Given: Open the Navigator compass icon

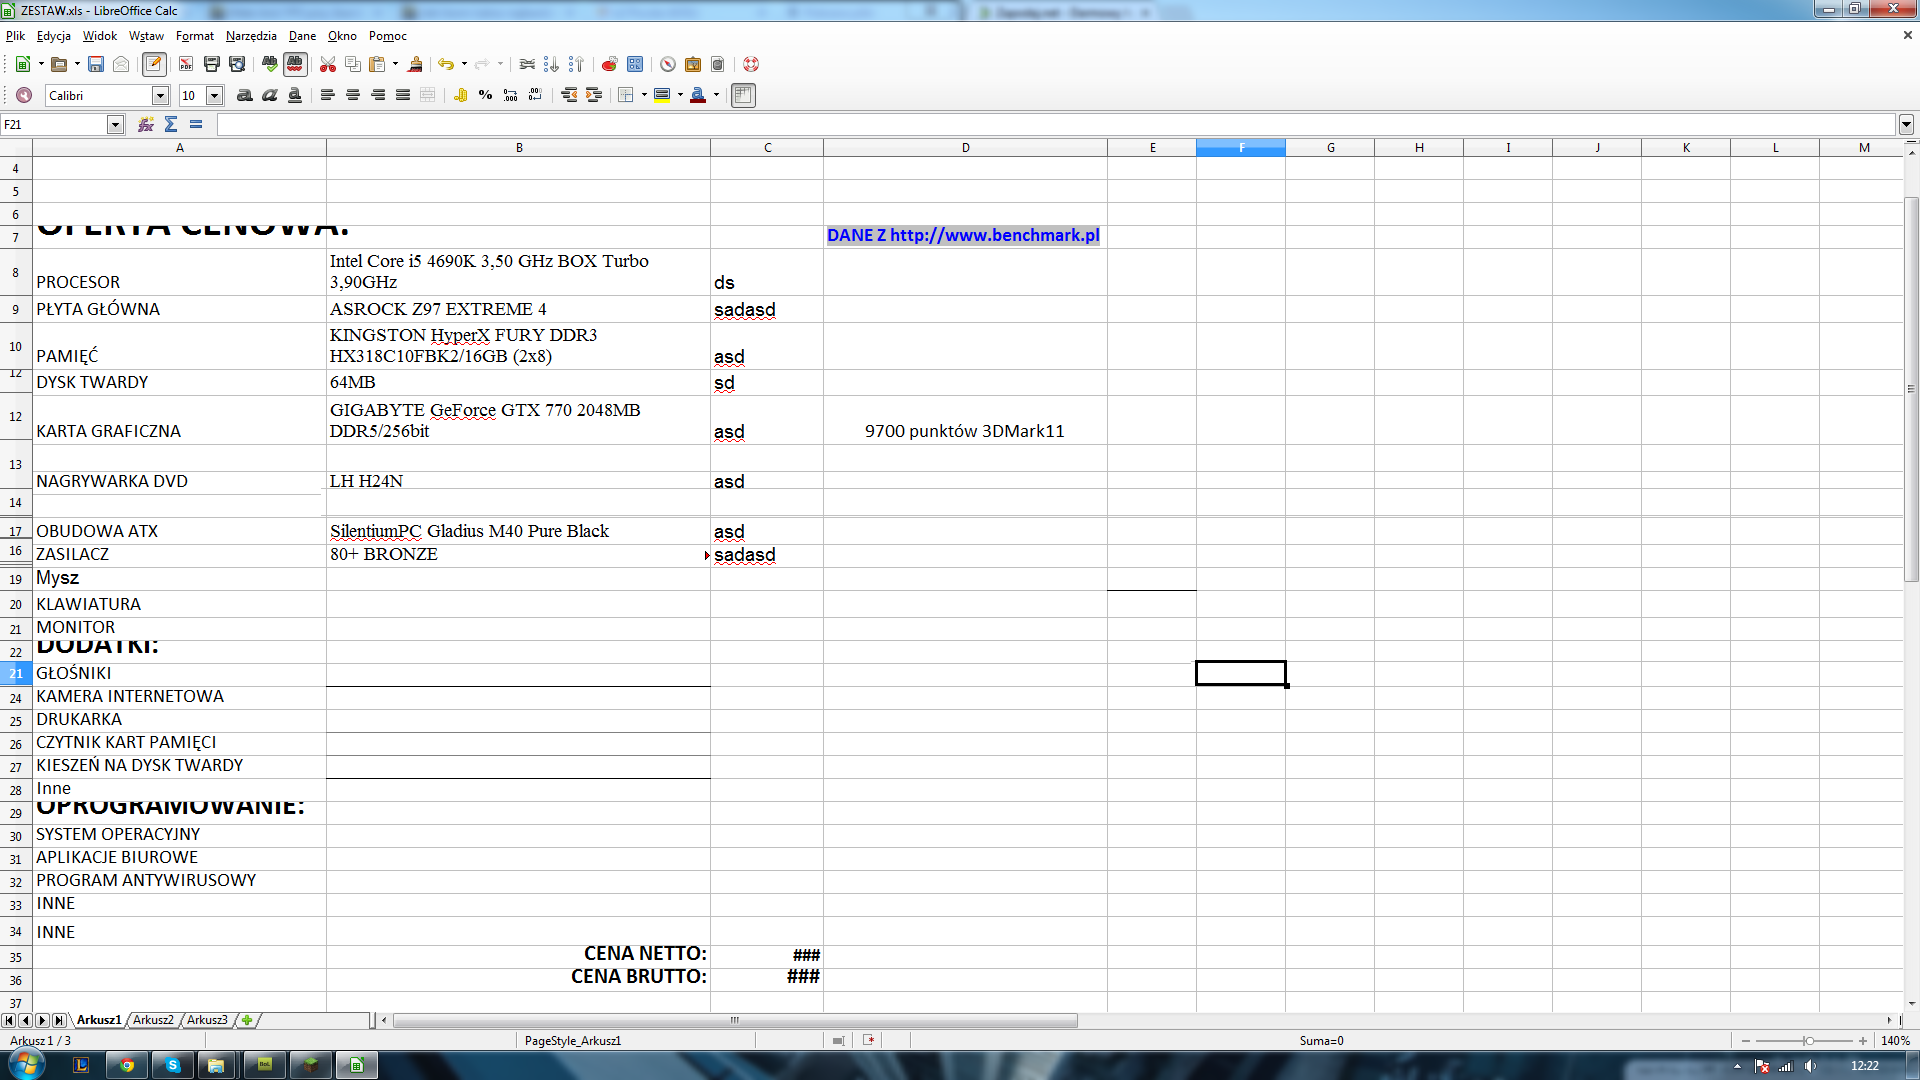Looking at the screenshot, I should (668, 64).
